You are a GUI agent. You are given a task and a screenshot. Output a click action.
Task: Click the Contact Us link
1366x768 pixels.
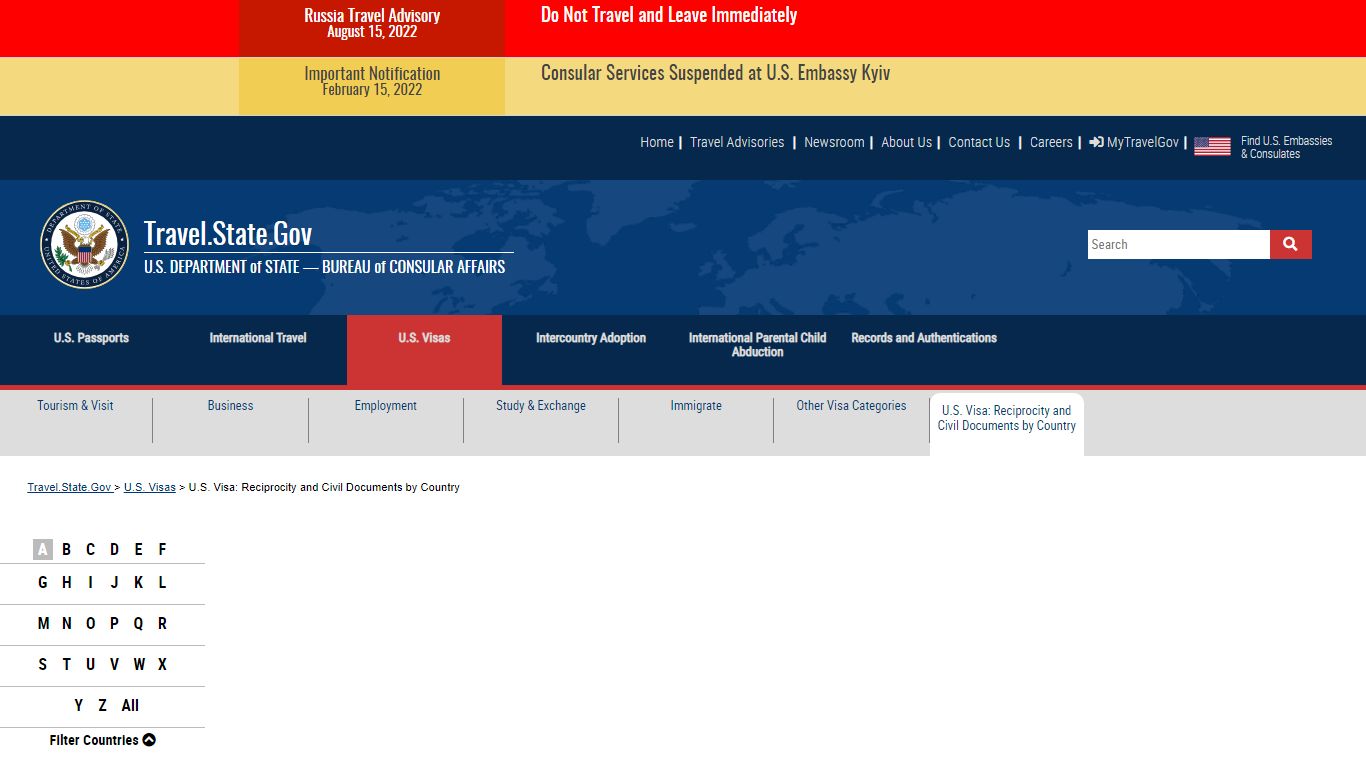pos(979,142)
